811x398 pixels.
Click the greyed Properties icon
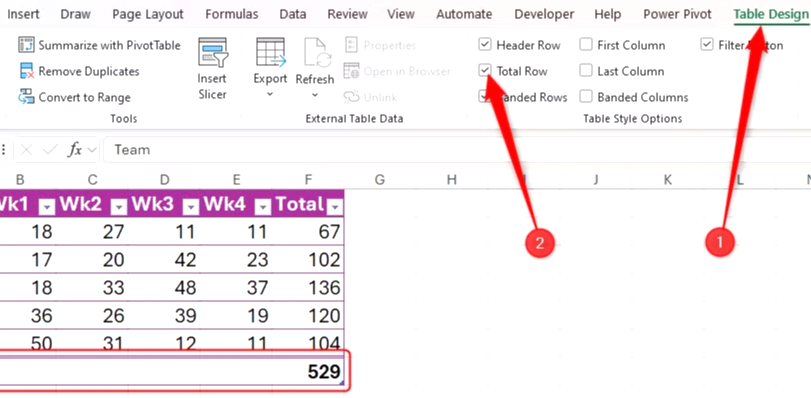tap(351, 45)
